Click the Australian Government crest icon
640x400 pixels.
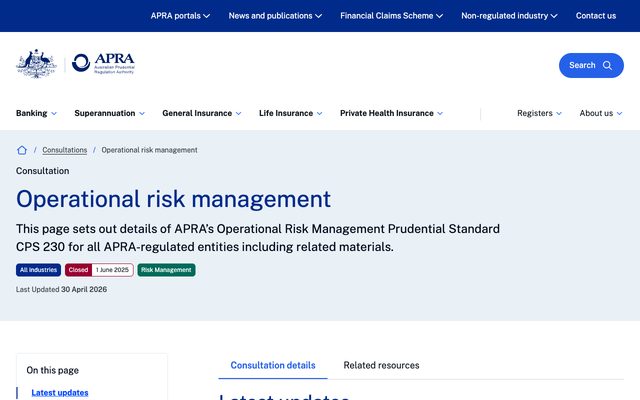36,63
